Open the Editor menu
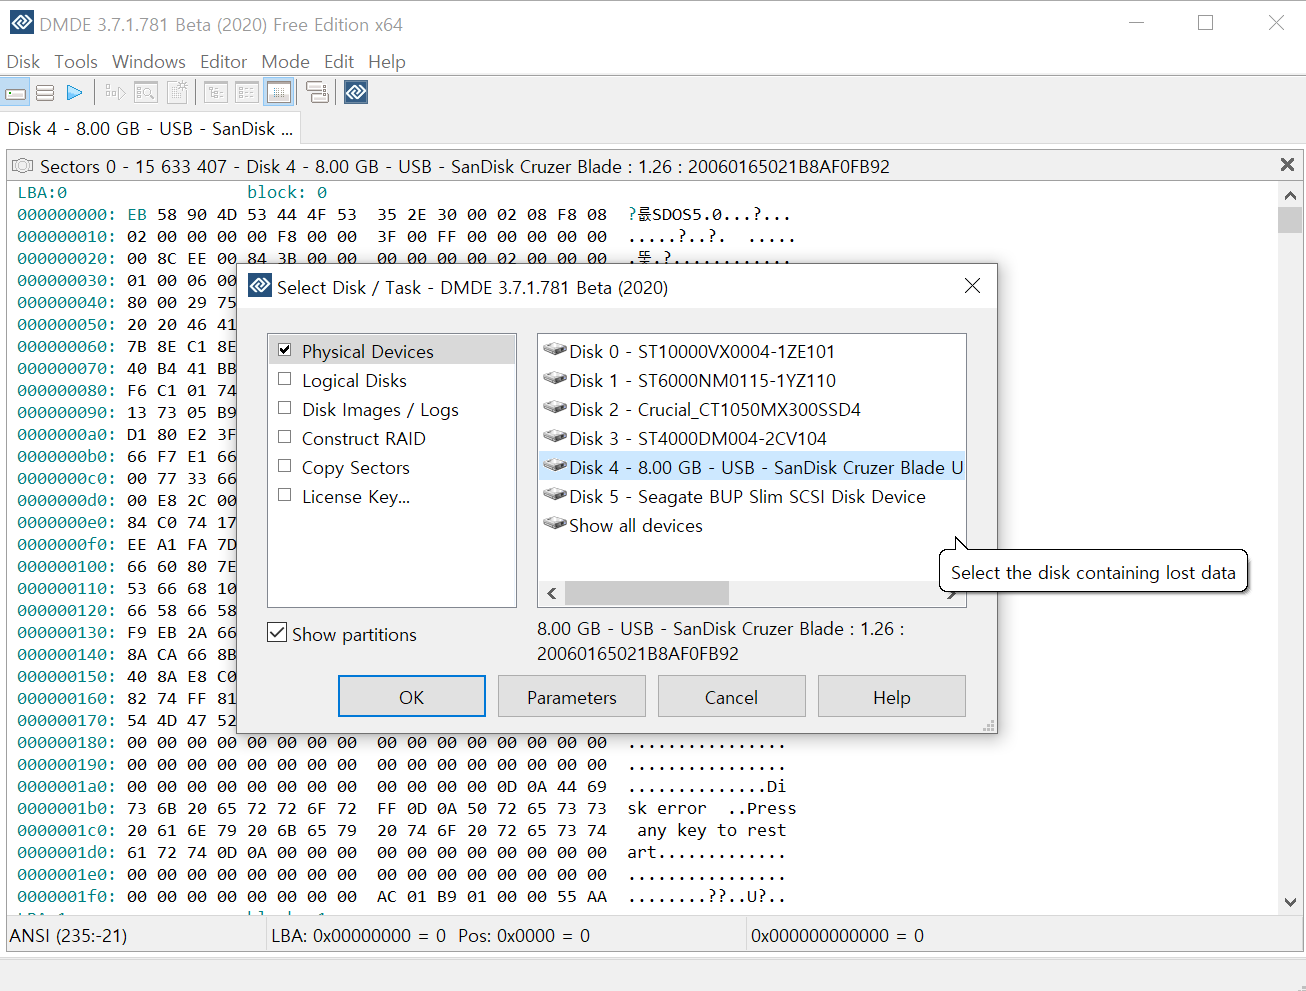 [x=223, y=62]
